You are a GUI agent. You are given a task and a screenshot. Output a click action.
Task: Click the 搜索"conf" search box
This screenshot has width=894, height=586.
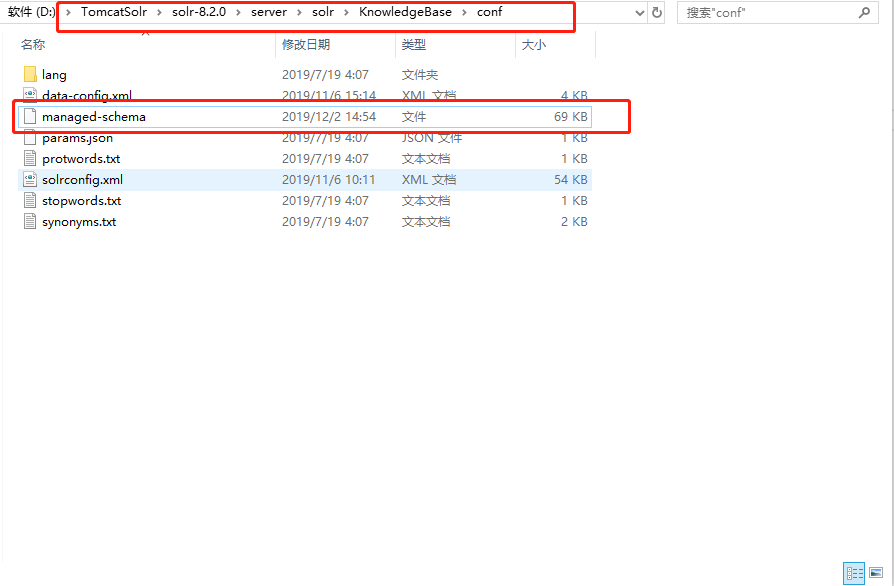[765, 13]
